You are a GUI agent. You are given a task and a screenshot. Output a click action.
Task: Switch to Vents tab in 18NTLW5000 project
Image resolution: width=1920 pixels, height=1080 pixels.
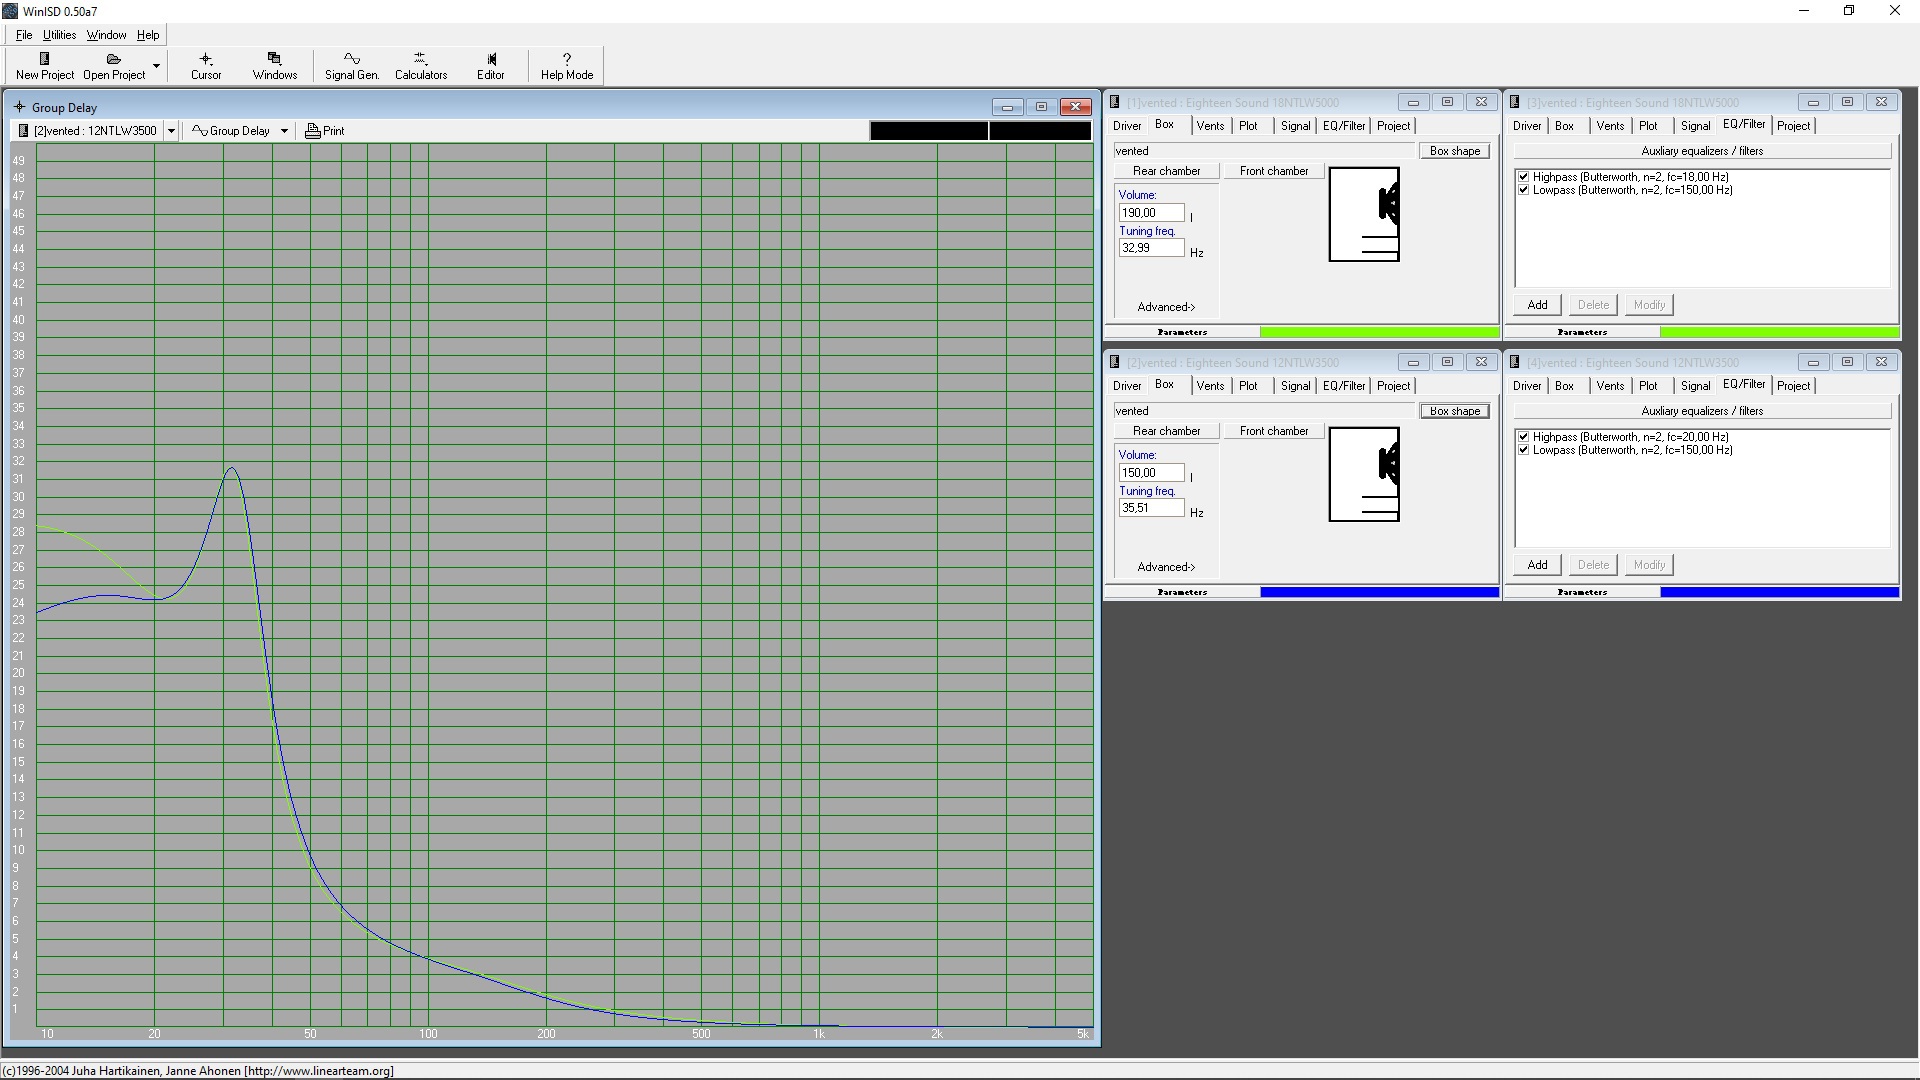(1210, 126)
